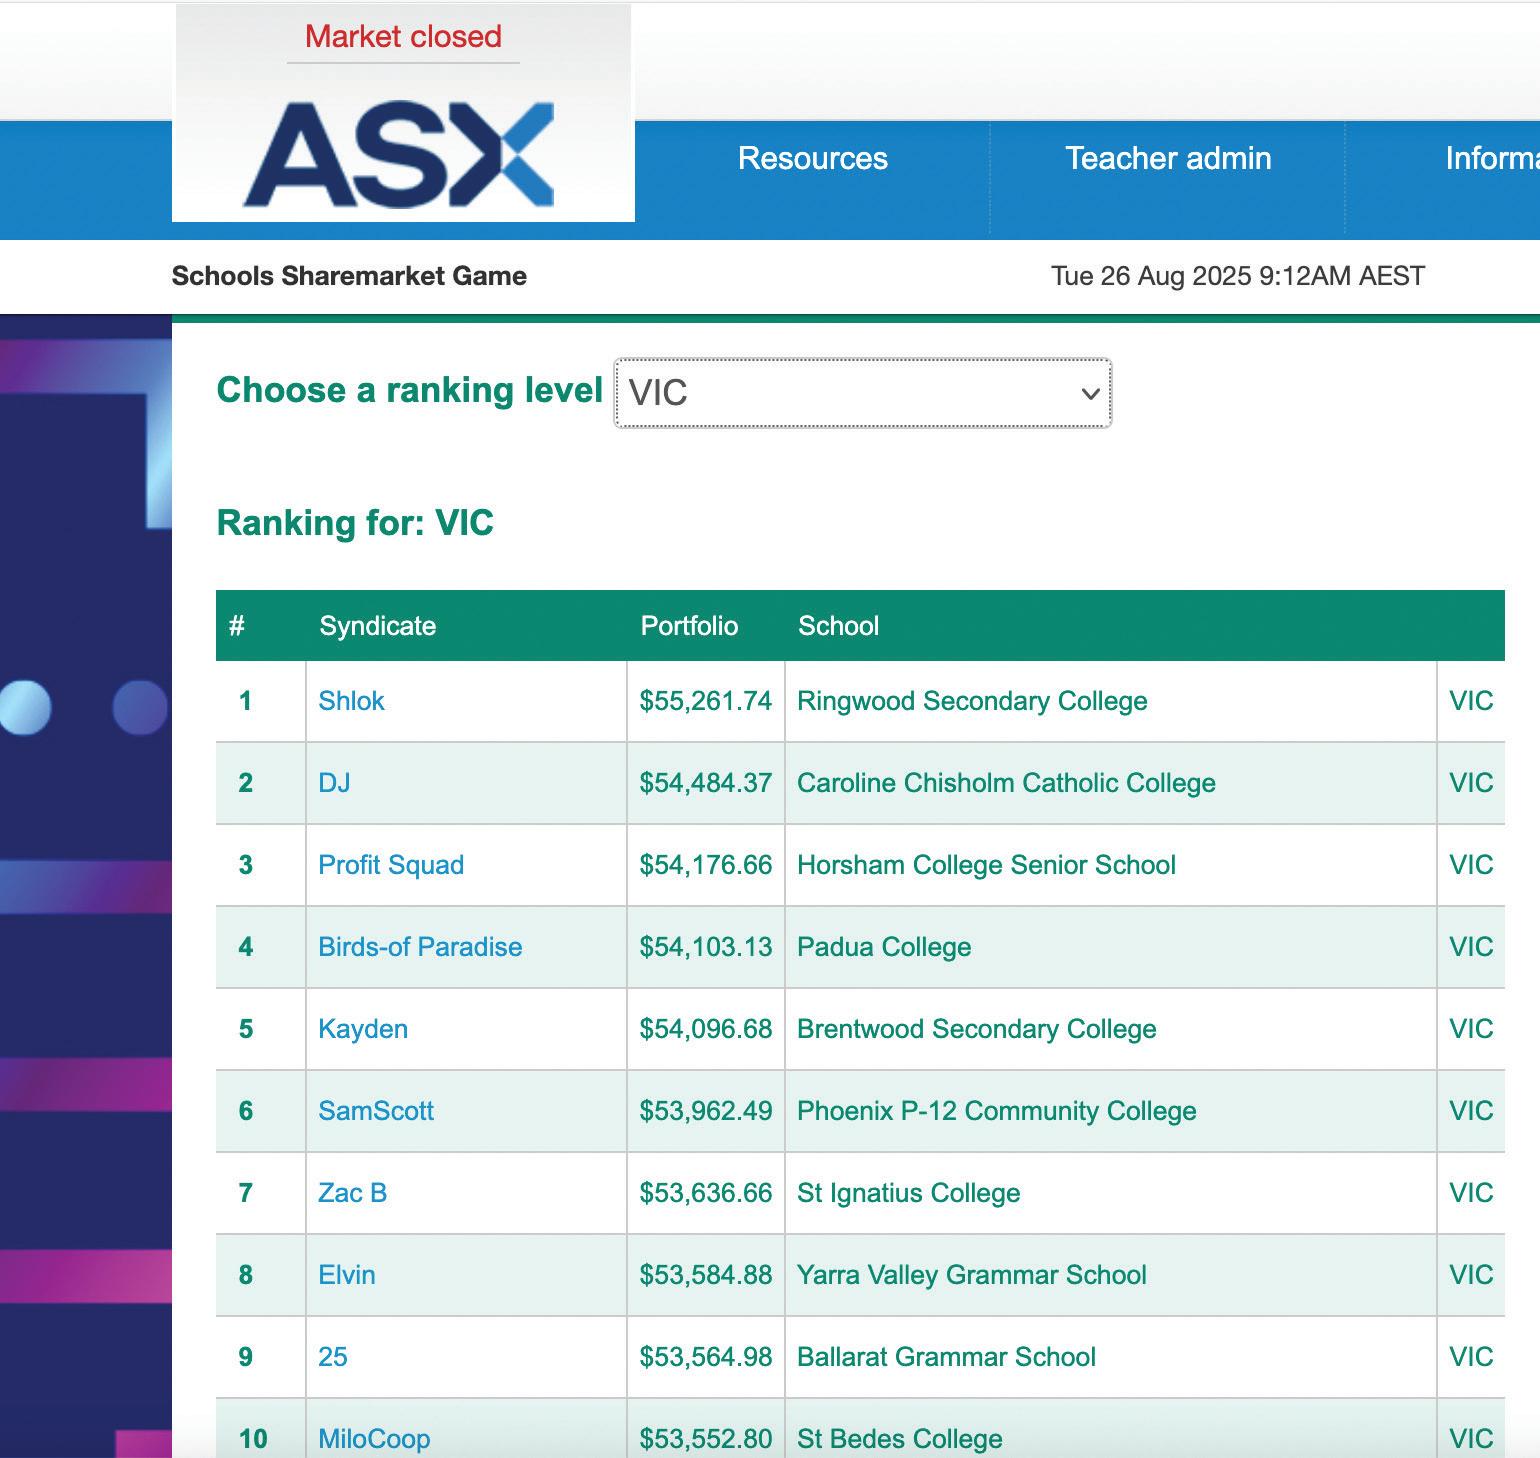Viewport: 1540px width, 1458px height.
Task: Open the Resources menu
Action: pyautogui.click(x=813, y=158)
